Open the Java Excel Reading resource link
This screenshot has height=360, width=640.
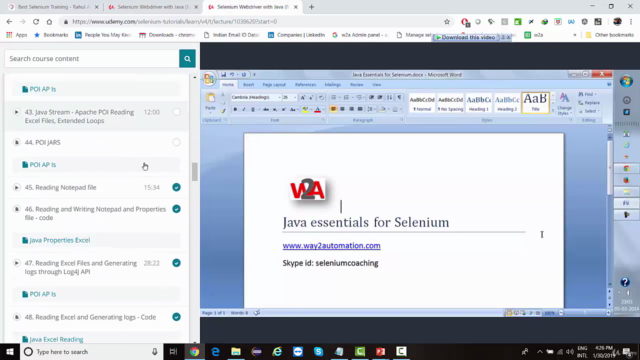coord(56,339)
